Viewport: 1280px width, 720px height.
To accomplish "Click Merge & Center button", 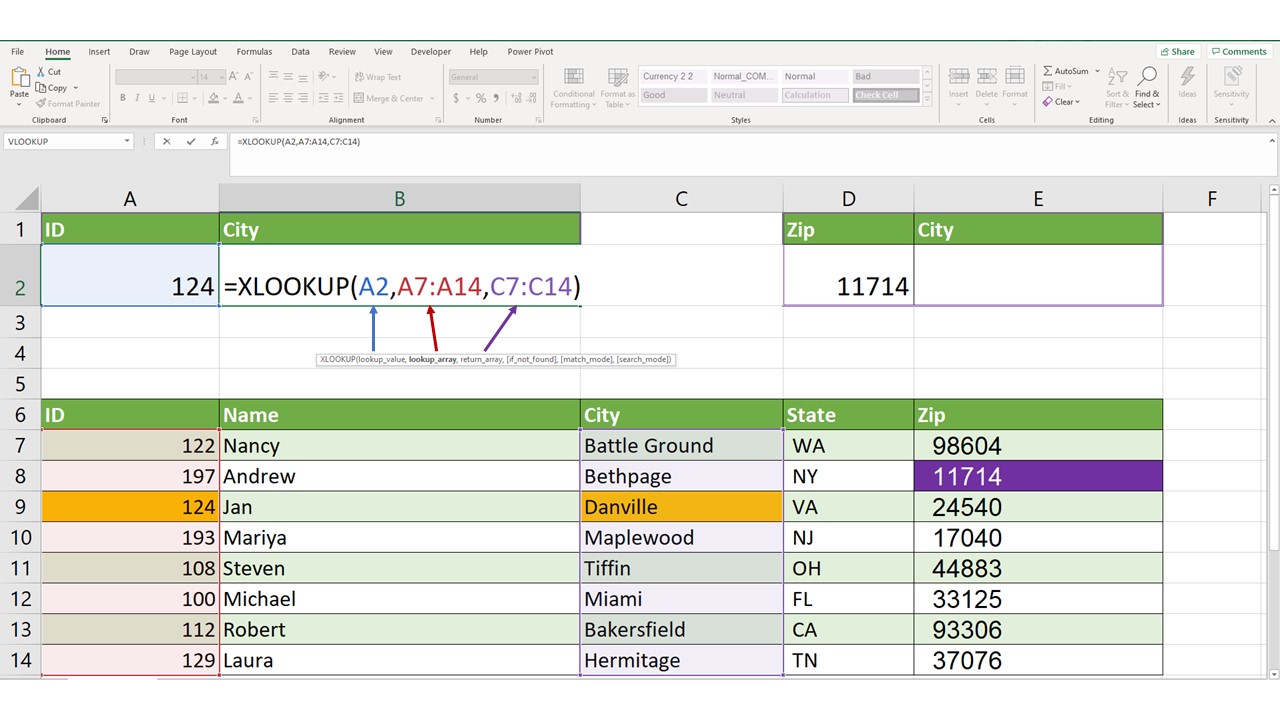I will (389, 99).
